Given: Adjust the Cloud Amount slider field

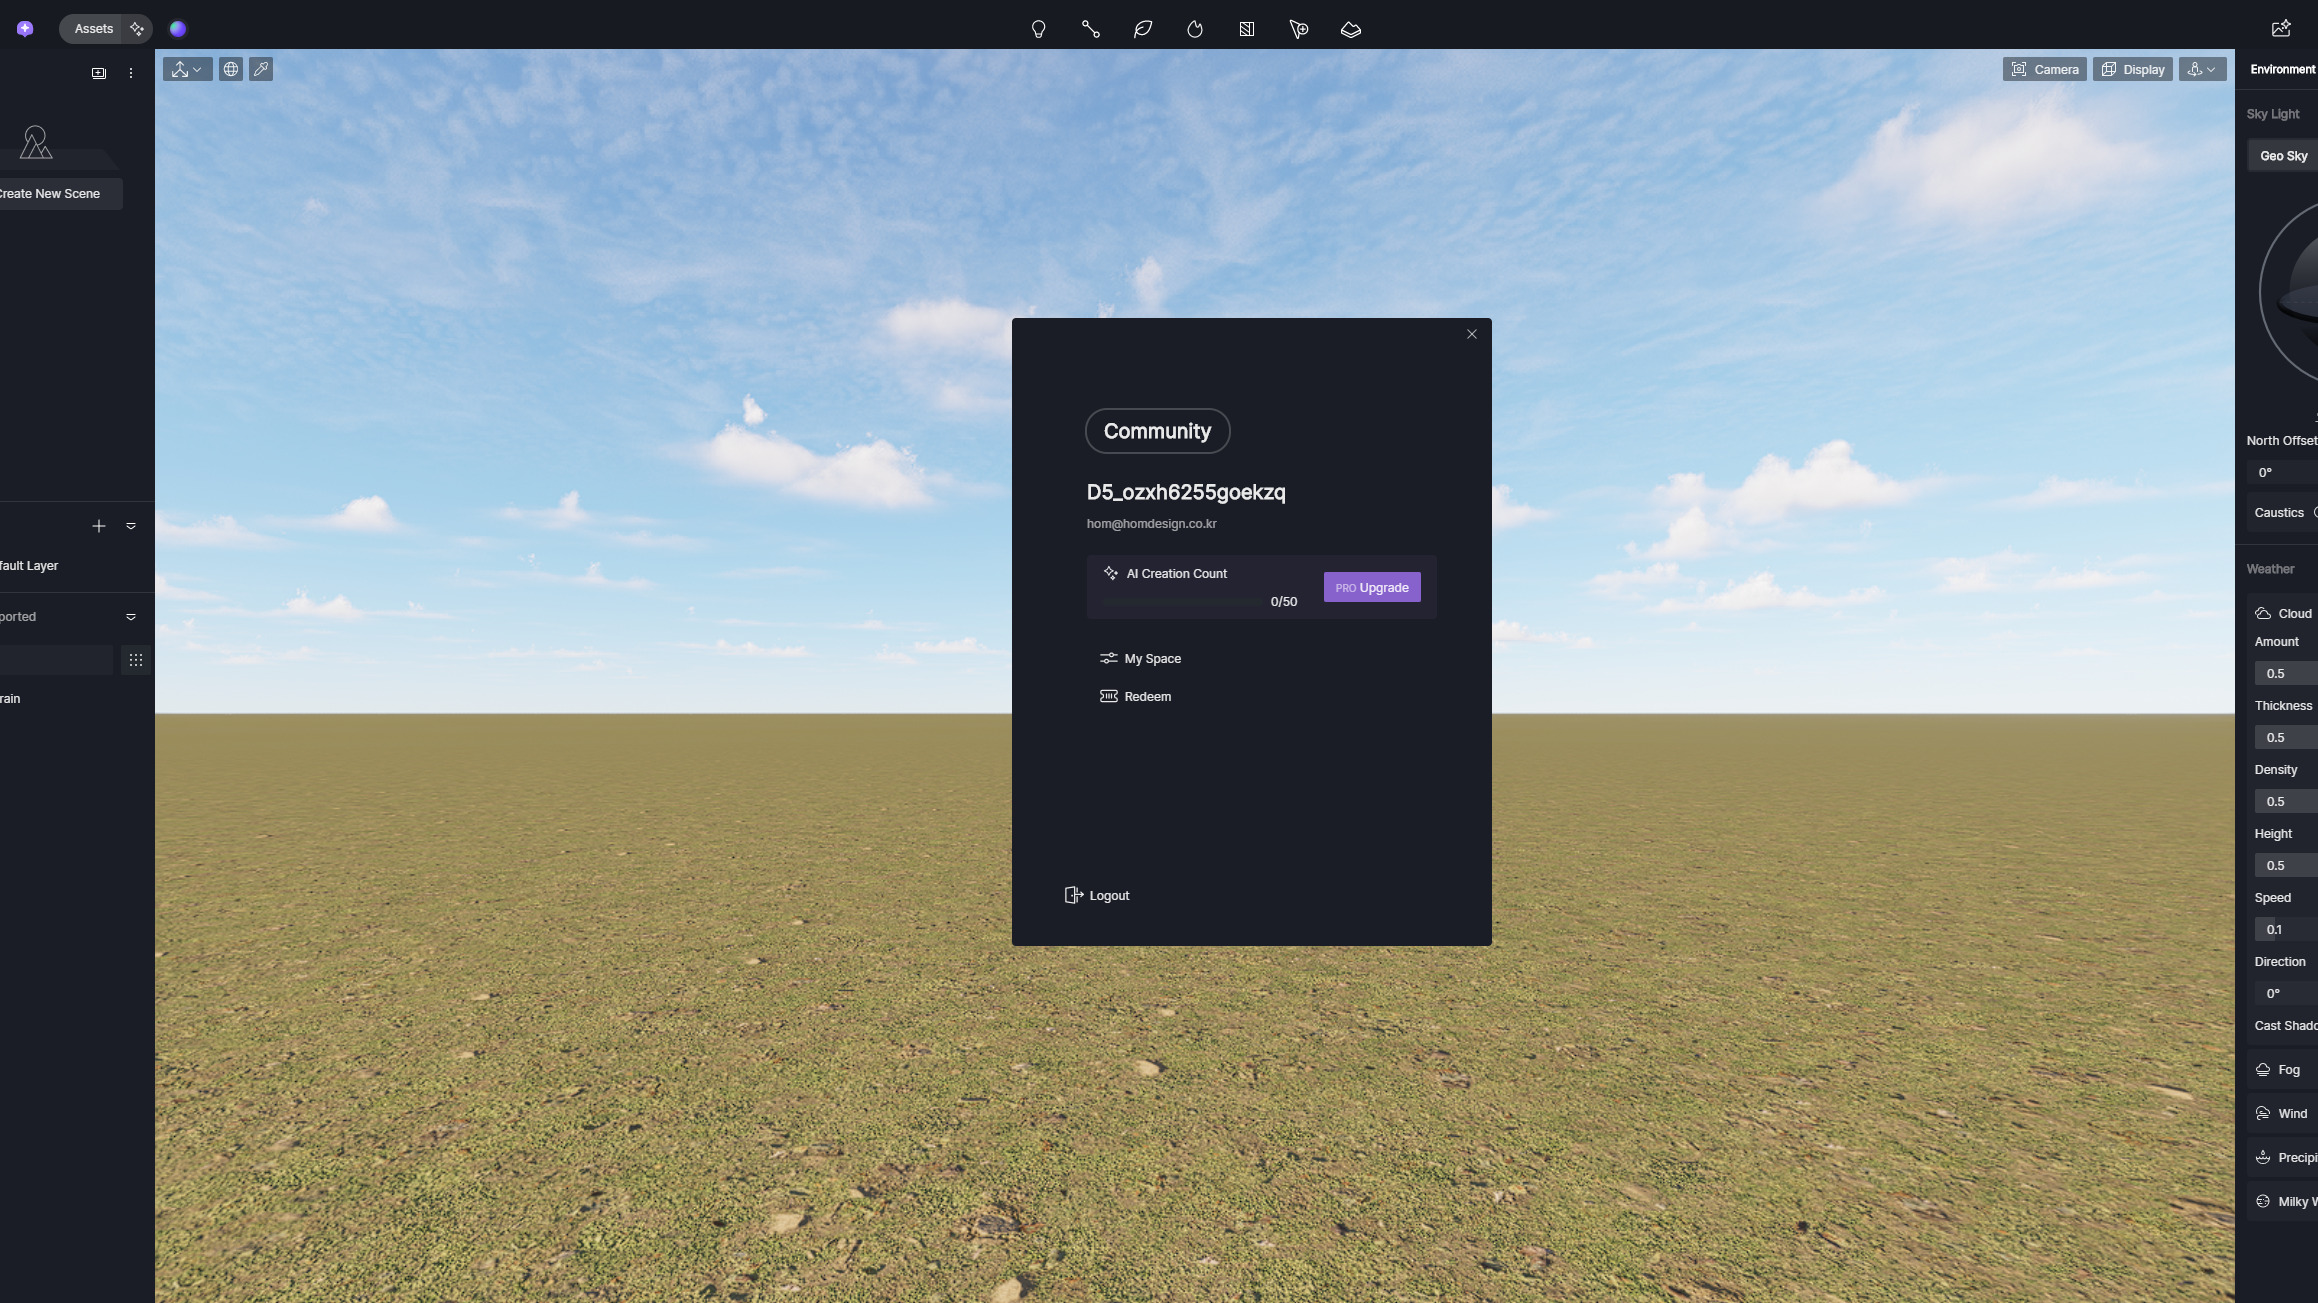Looking at the screenshot, I should pyautogui.click(x=2284, y=673).
